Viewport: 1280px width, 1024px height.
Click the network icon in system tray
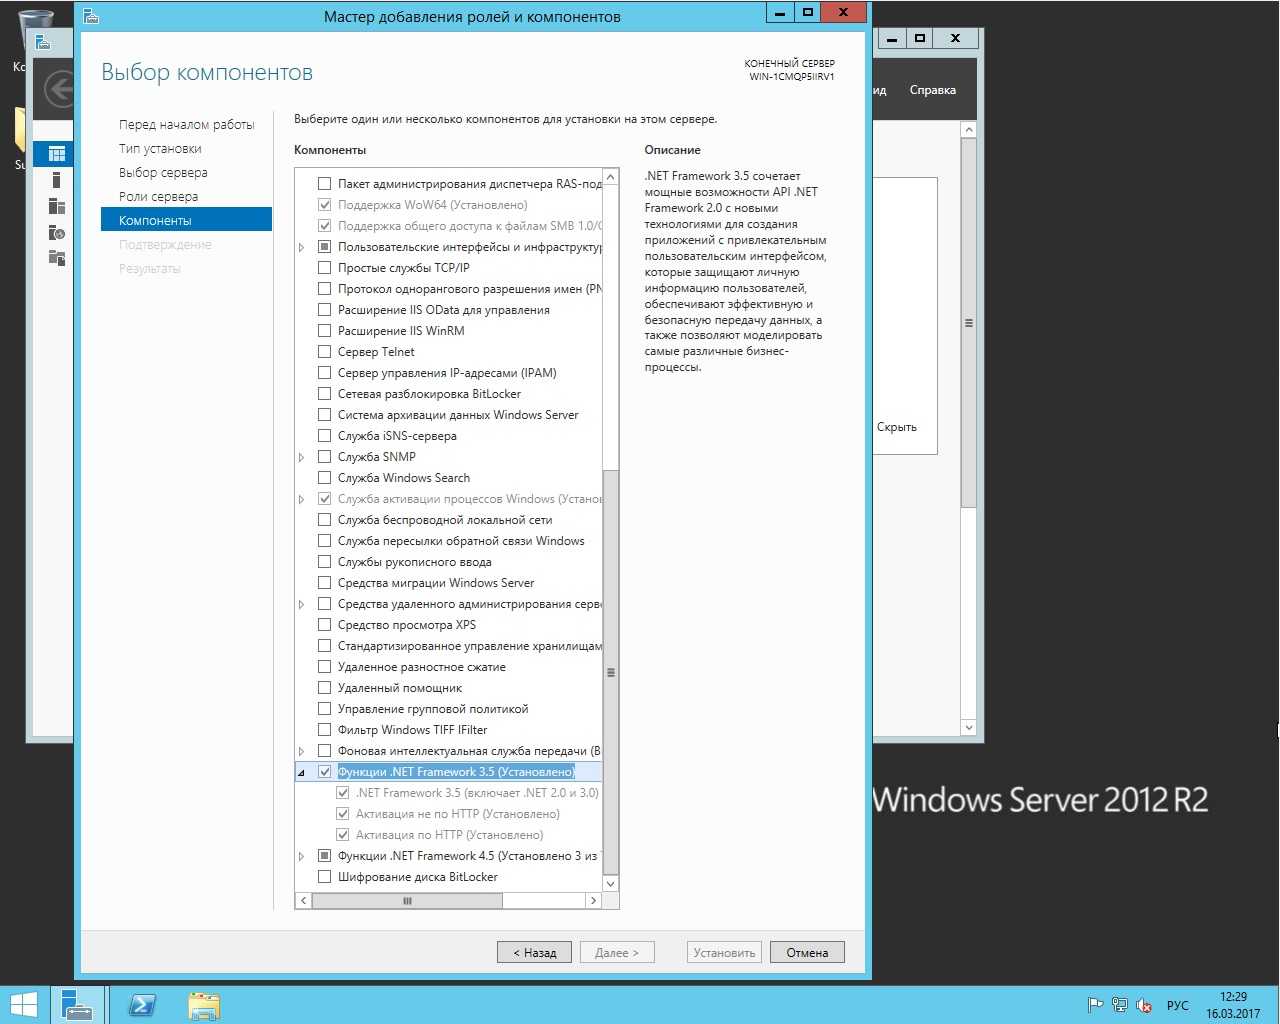(1120, 1005)
